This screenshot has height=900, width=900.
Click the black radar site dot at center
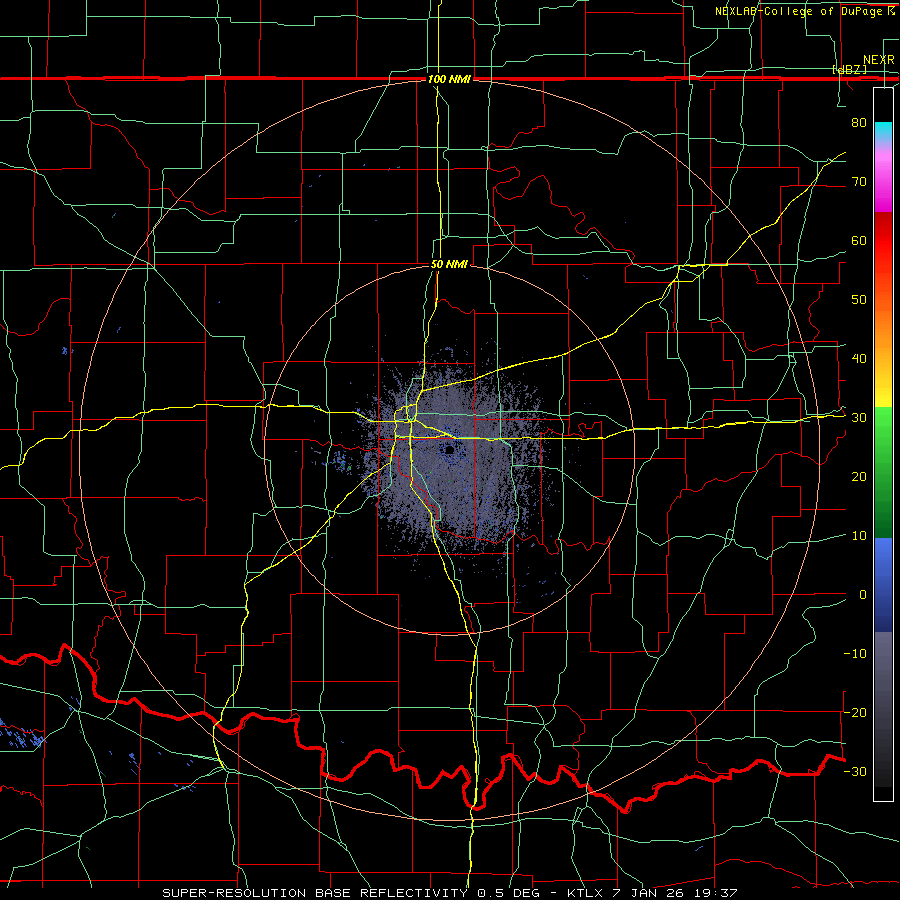click(449, 450)
